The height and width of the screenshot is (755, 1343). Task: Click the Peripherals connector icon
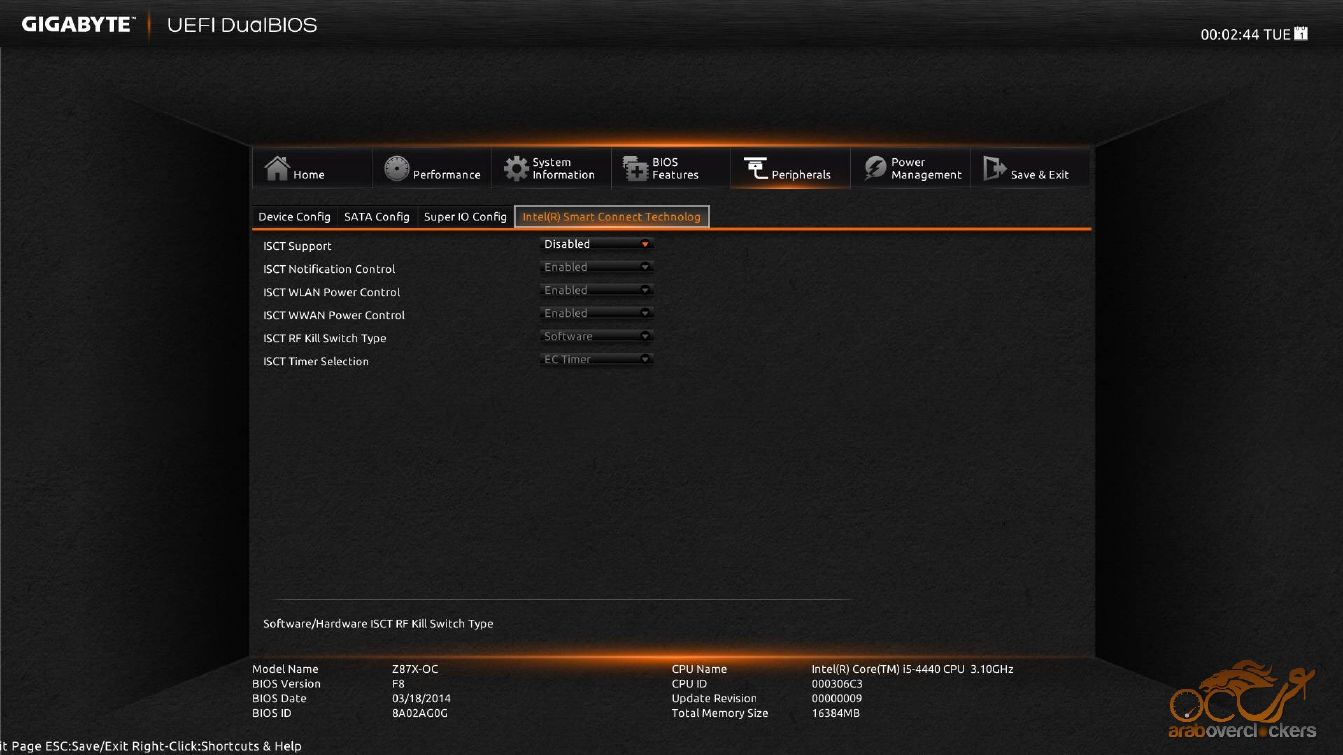pos(756,169)
